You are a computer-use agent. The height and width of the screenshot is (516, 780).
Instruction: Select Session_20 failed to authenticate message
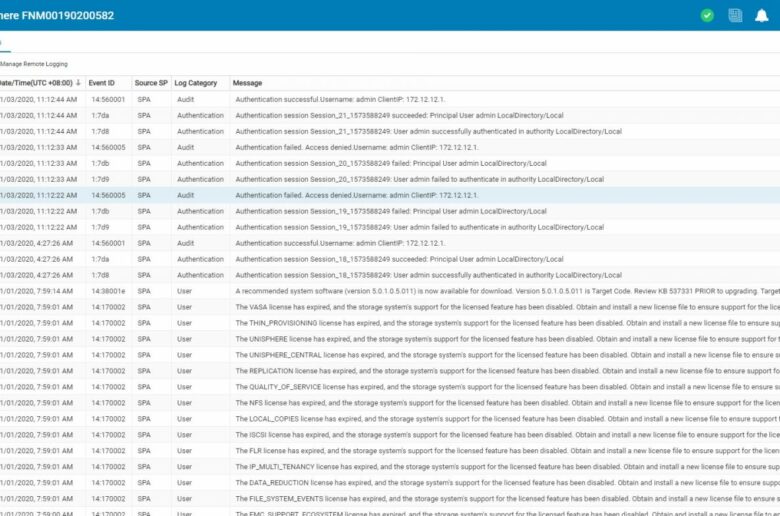(420, 179)
